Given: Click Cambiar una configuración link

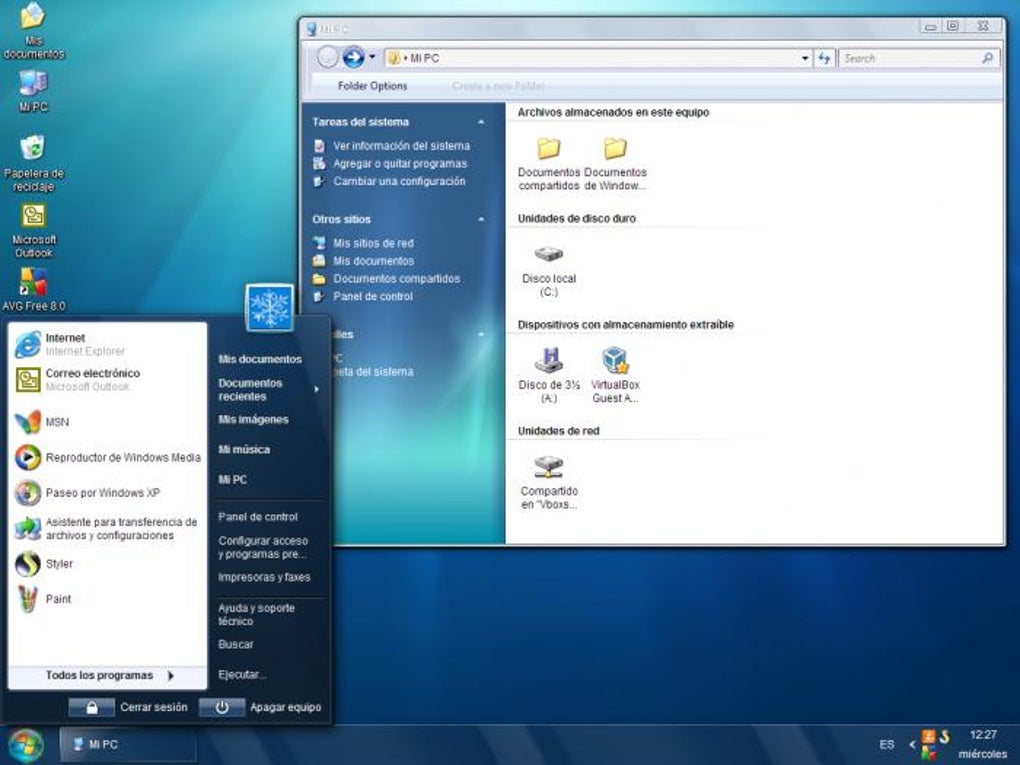Looking at the screenshot, I should point(399,181).
